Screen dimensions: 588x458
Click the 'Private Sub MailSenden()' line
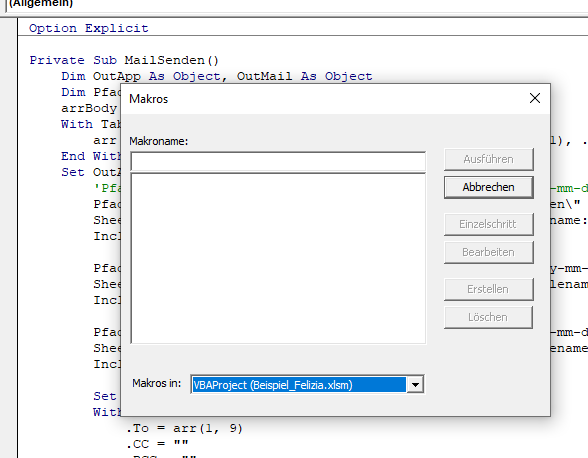click(124, 60)
